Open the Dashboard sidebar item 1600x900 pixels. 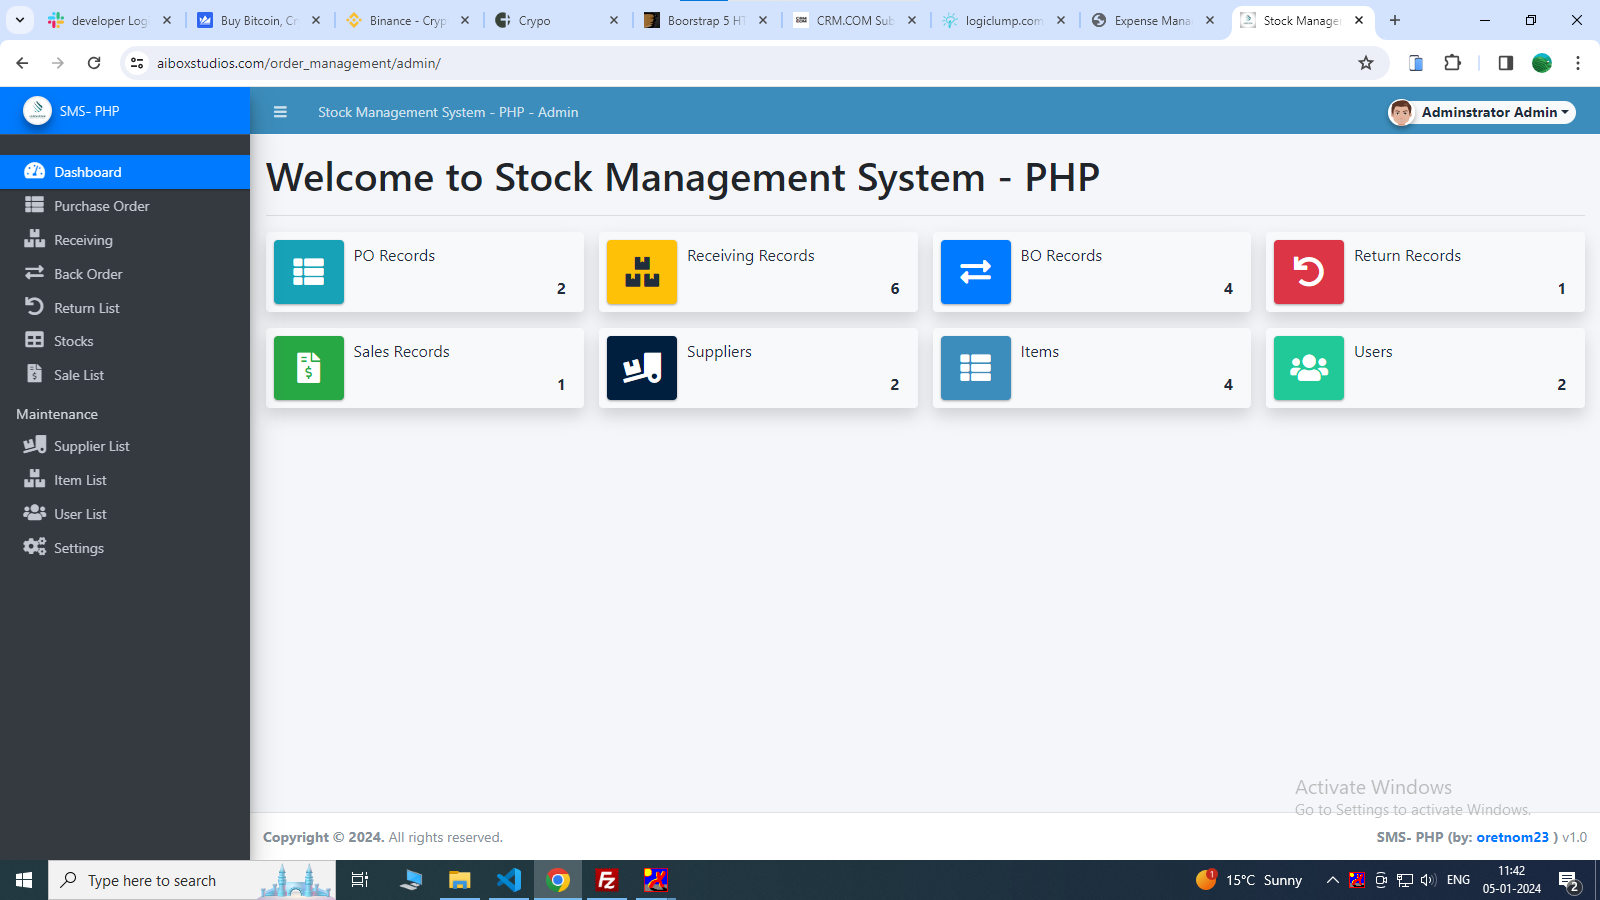pyautogui.click(x=125, y=172)
